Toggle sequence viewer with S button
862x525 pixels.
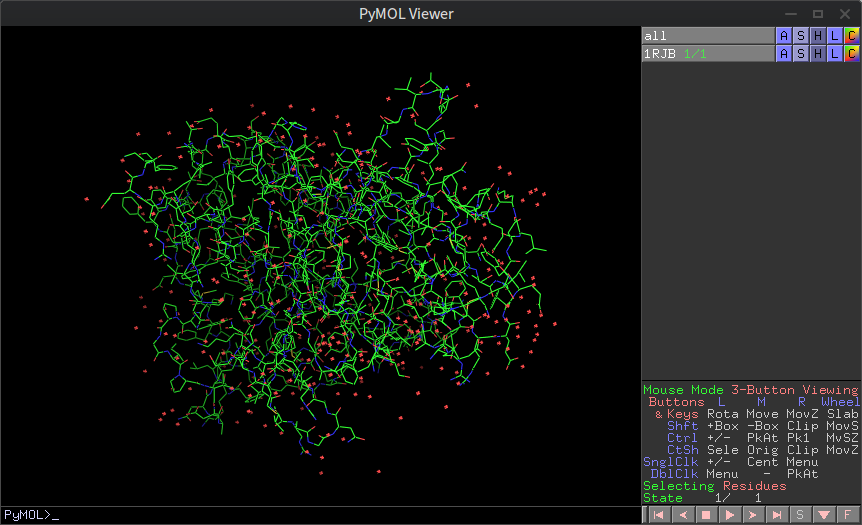pyautogui.click(x=800, y=515)
